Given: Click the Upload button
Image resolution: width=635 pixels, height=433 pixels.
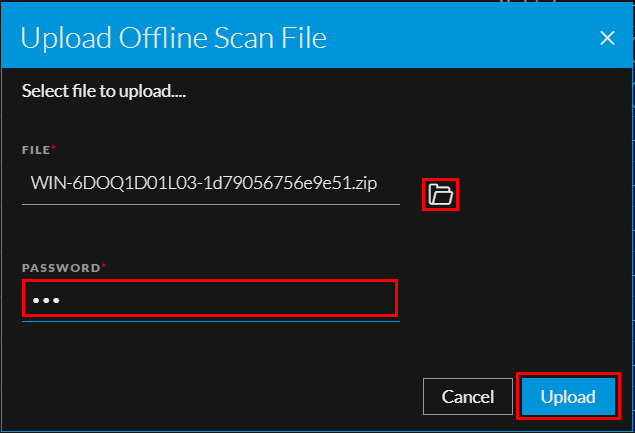Looking at the screenshot, I should (568, 397).
